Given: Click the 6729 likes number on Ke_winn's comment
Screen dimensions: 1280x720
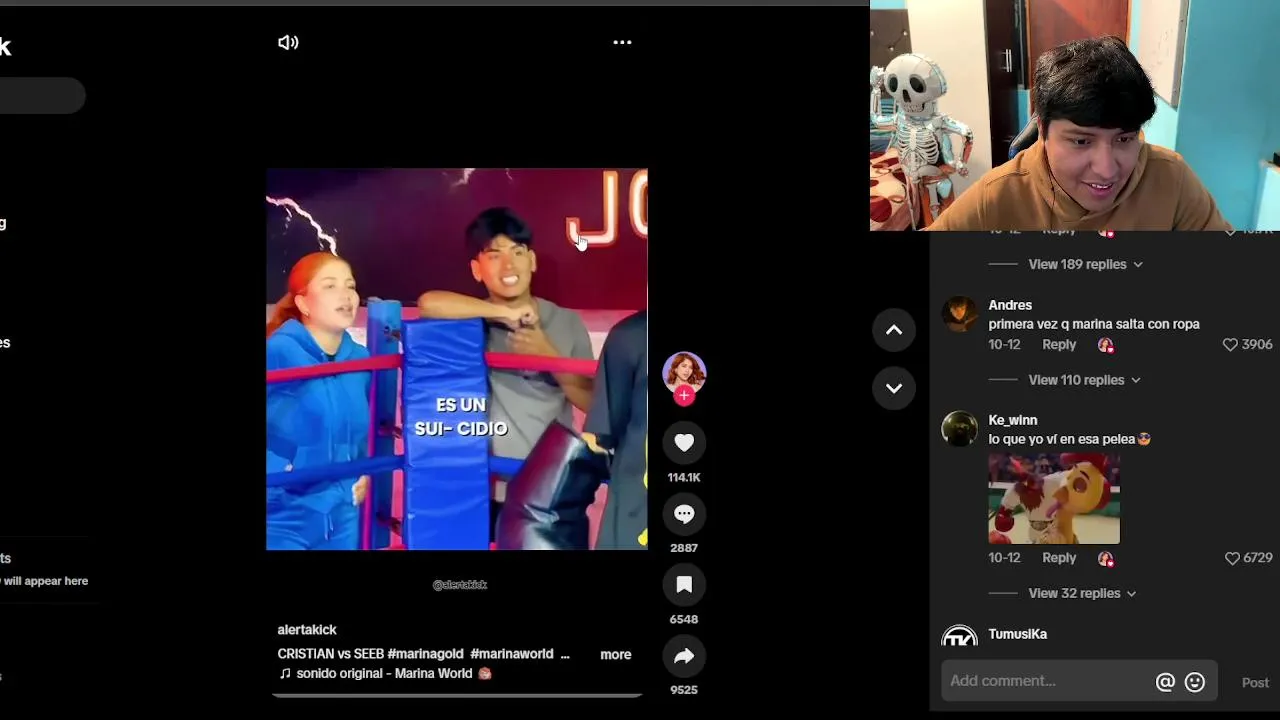Looking at the screenshot, I should [1258, 558].
